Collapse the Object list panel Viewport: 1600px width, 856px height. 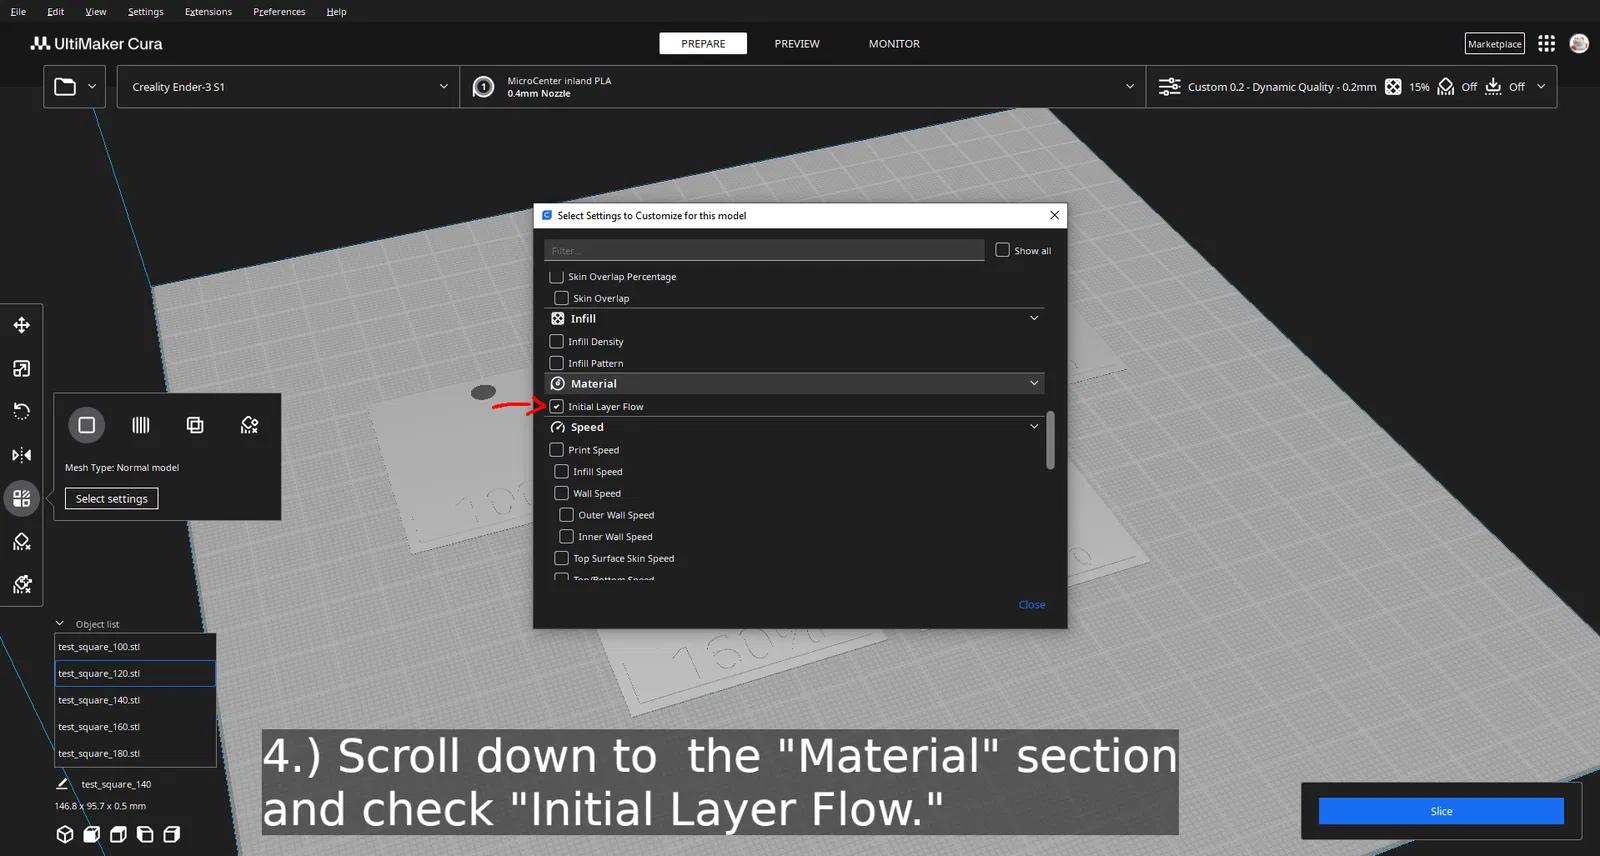(60, 624)
